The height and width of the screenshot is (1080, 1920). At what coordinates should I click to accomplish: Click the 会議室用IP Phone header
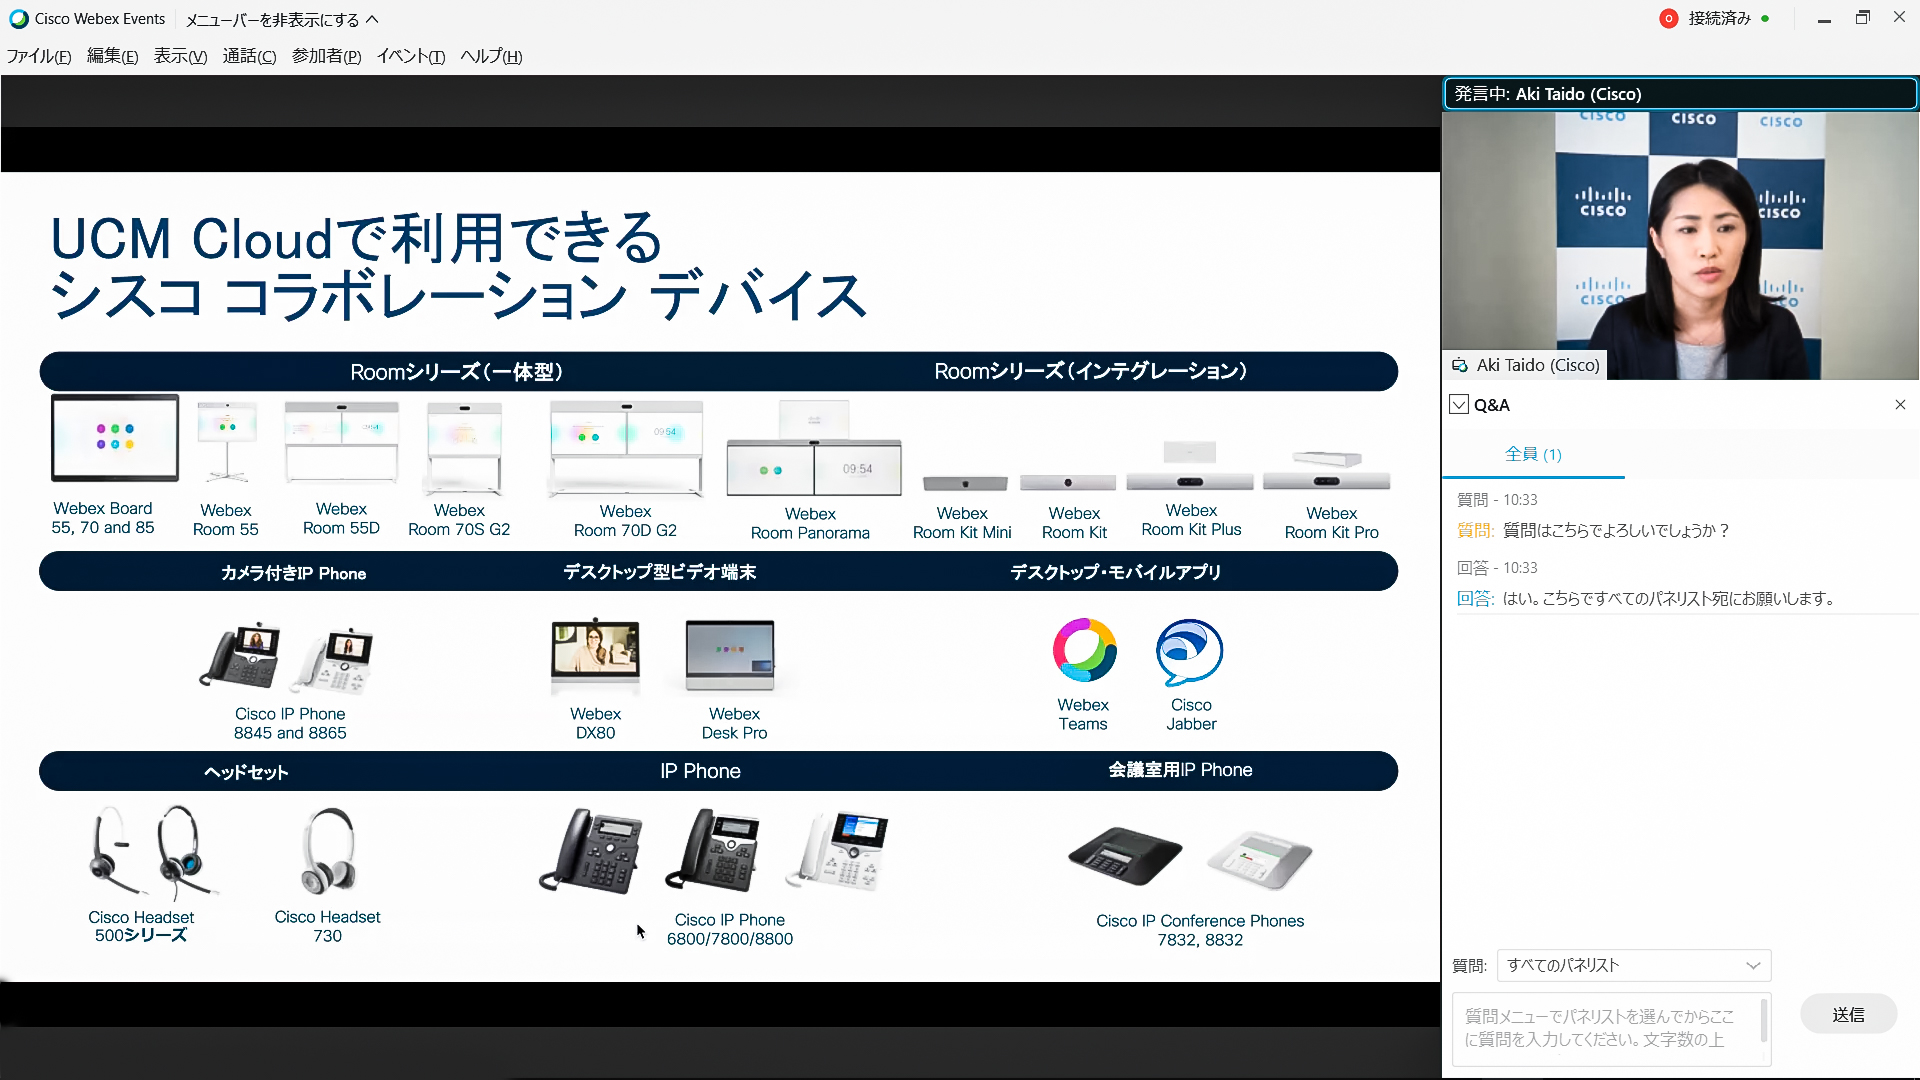(1180, 770)
